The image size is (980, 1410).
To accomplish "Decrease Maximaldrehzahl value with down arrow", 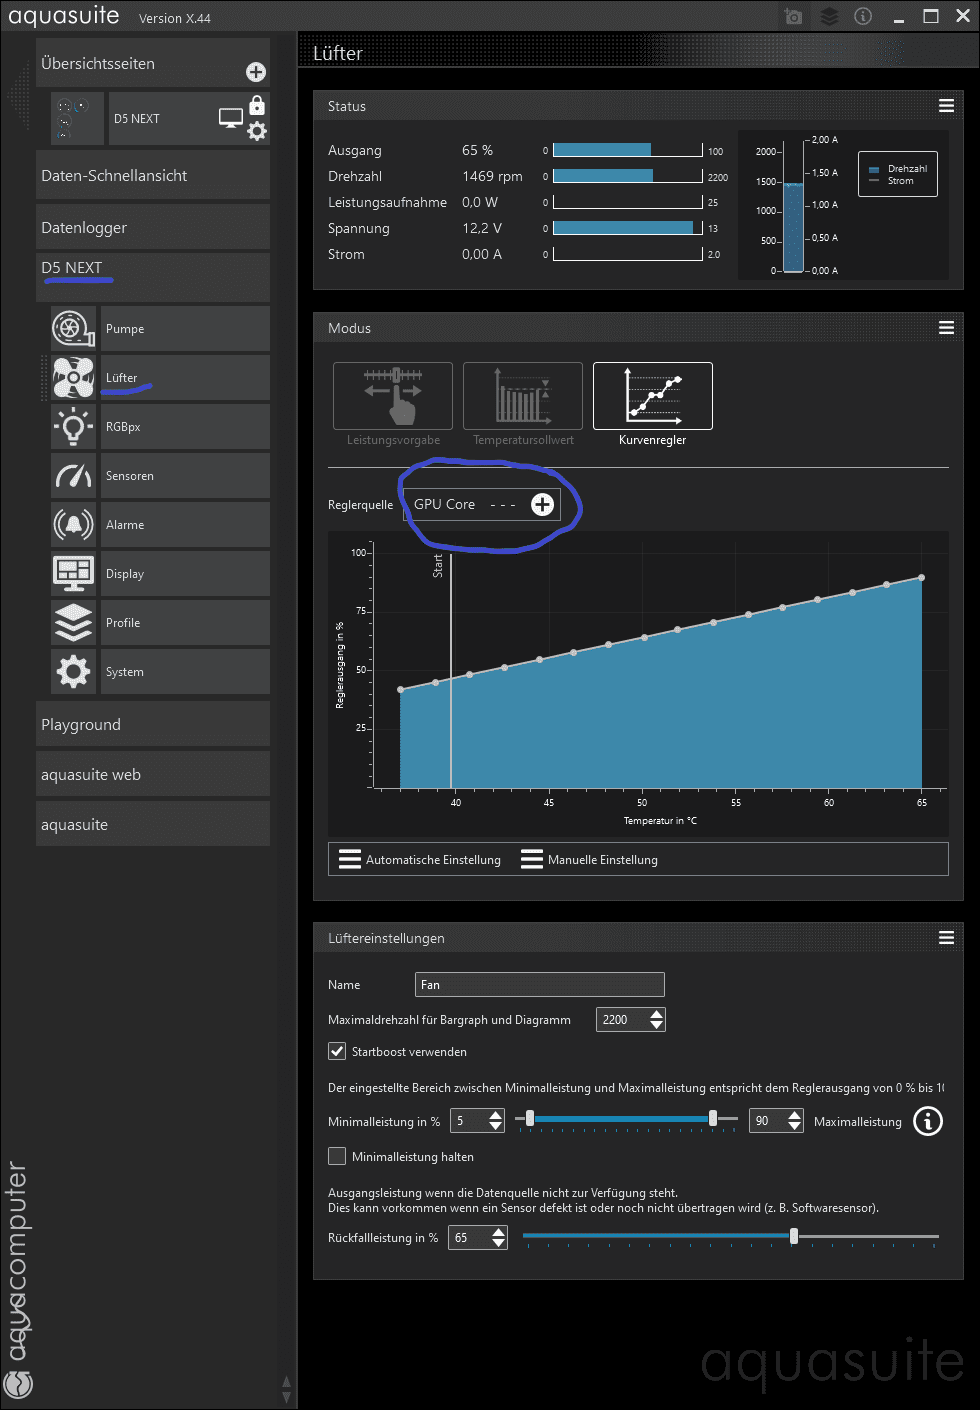I will click(656, 1025).
